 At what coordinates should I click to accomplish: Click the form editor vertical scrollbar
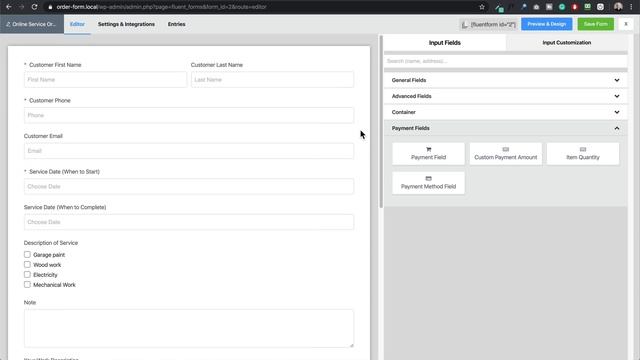click(x=381, y=122)
